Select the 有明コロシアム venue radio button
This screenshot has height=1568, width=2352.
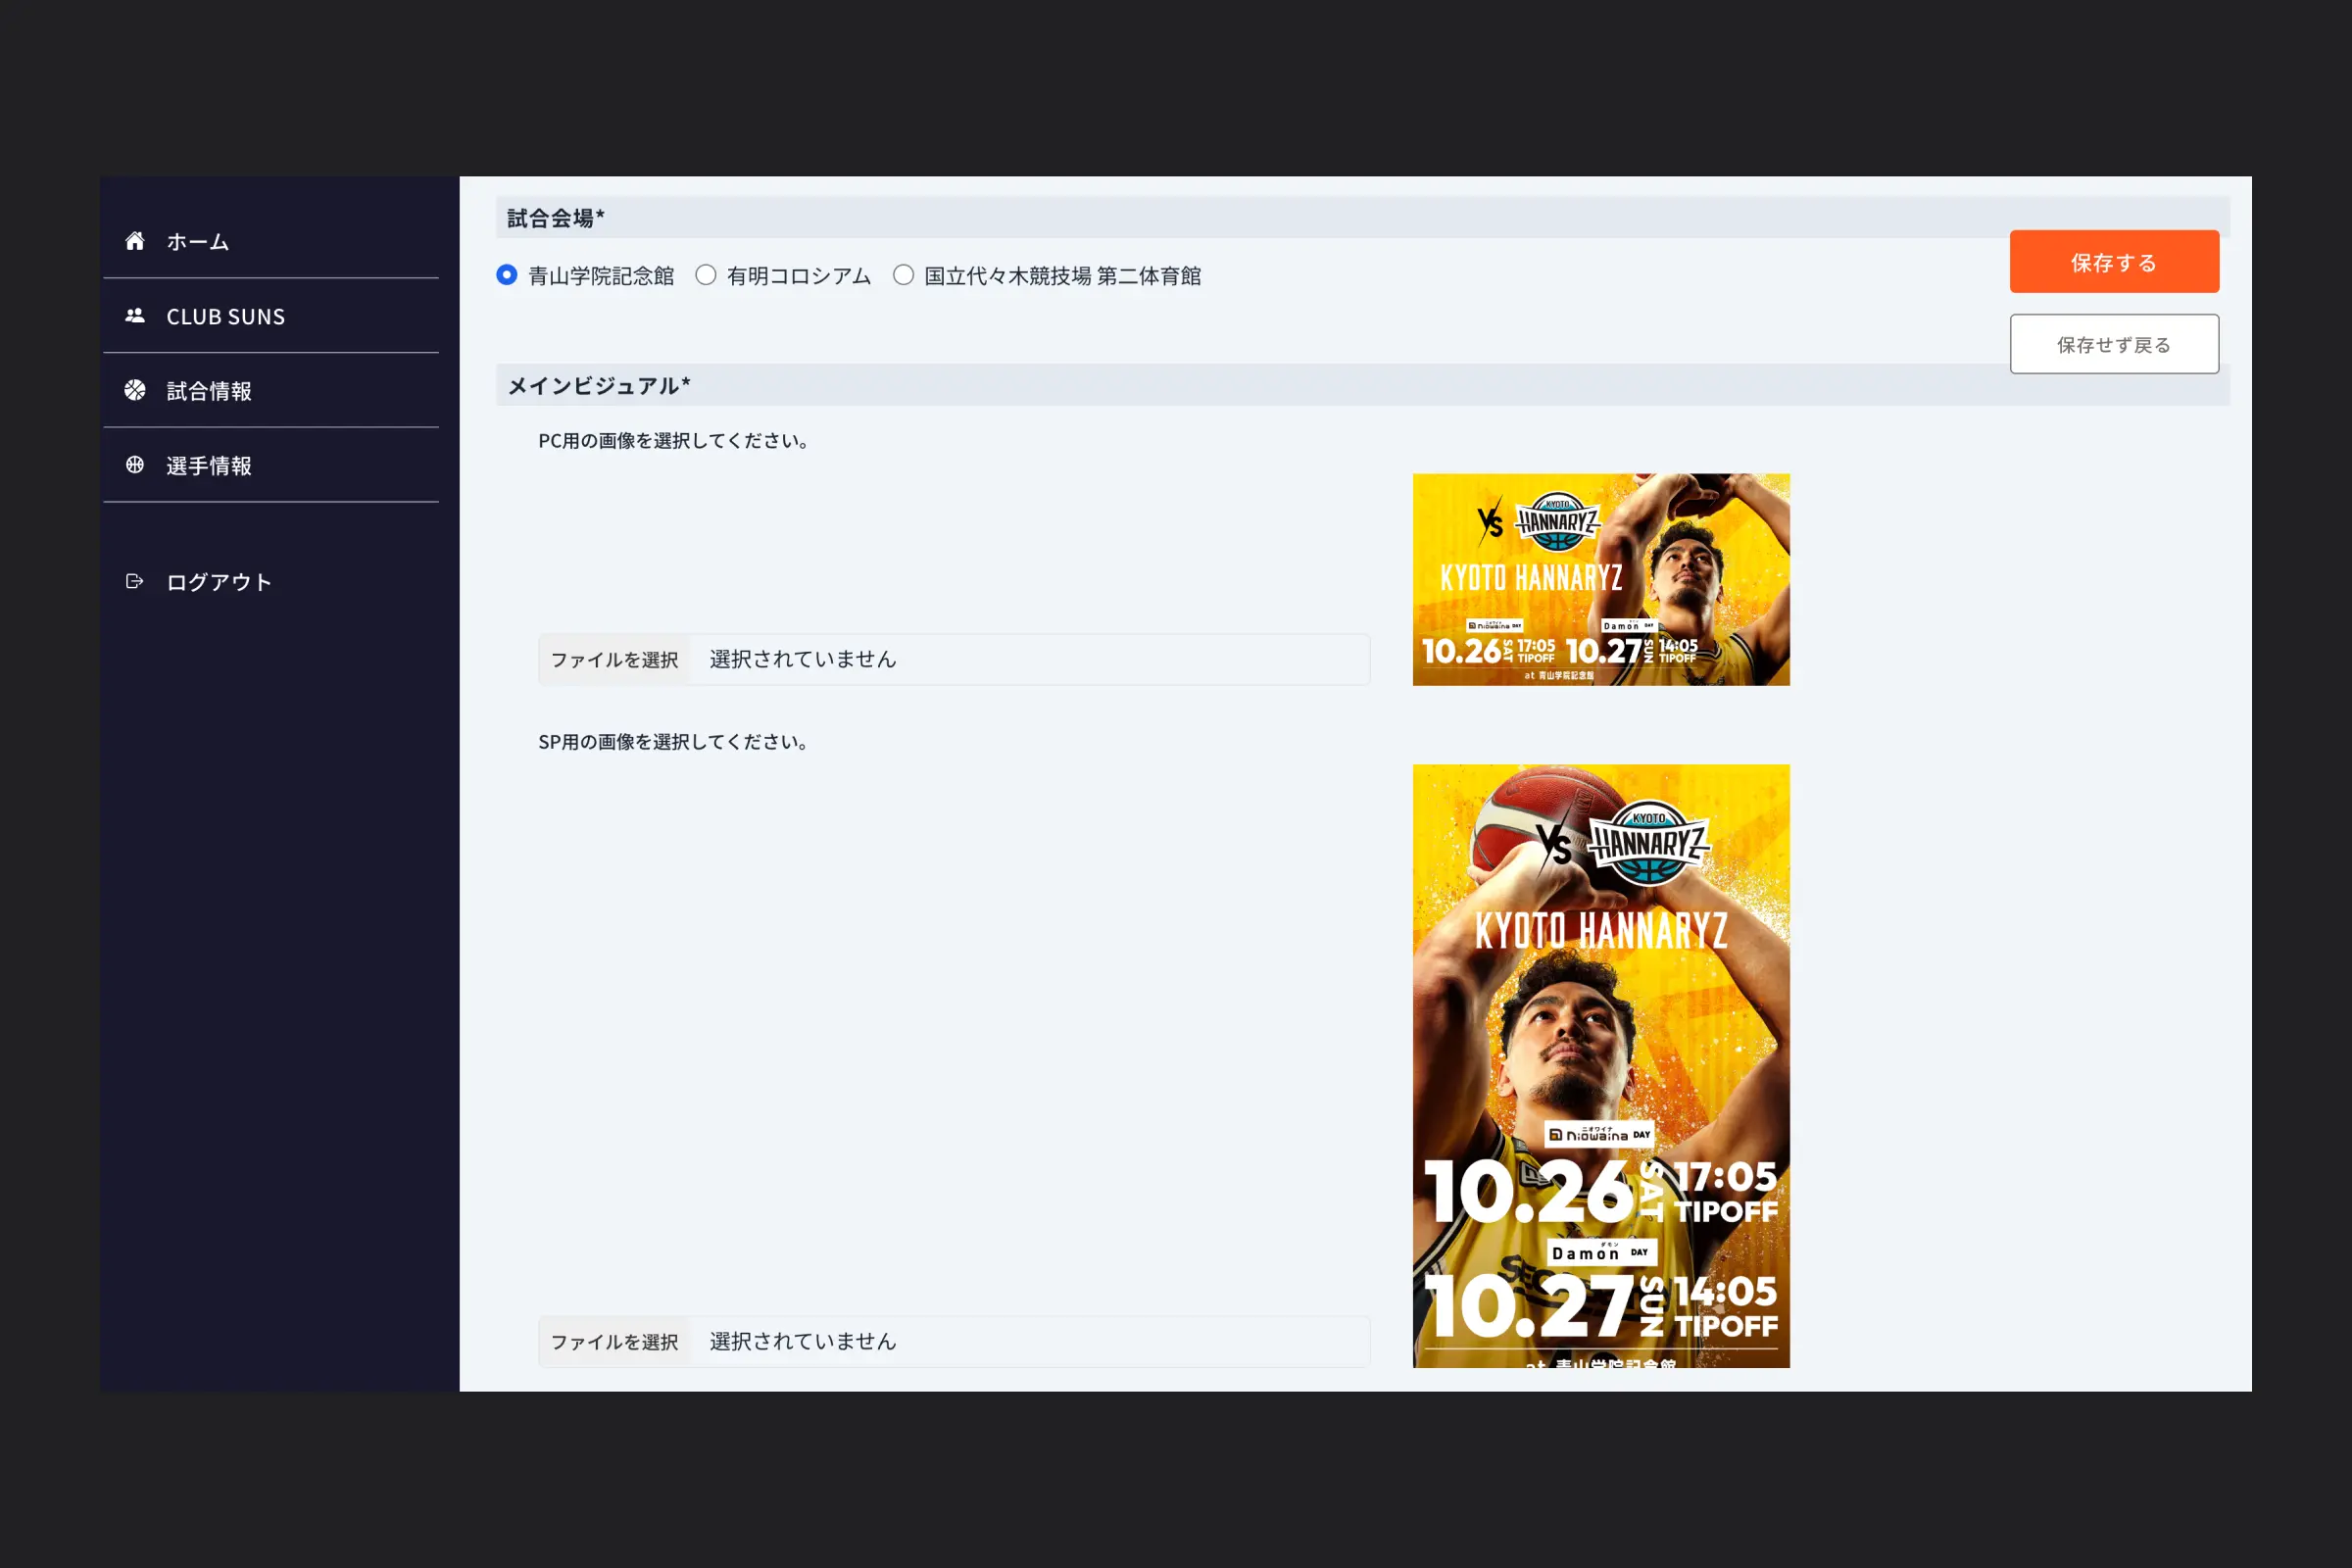click(x=706, y=275)
